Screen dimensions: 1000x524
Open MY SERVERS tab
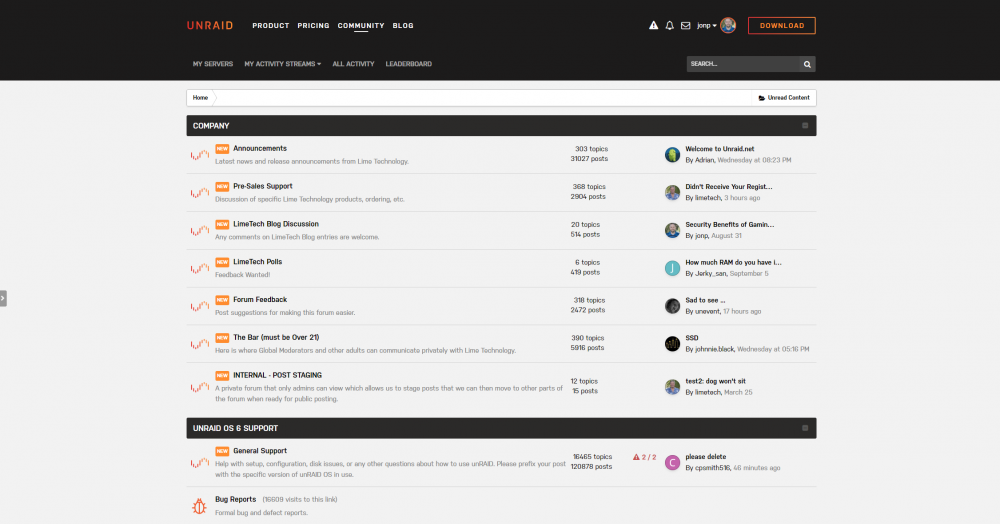point(213,64)
